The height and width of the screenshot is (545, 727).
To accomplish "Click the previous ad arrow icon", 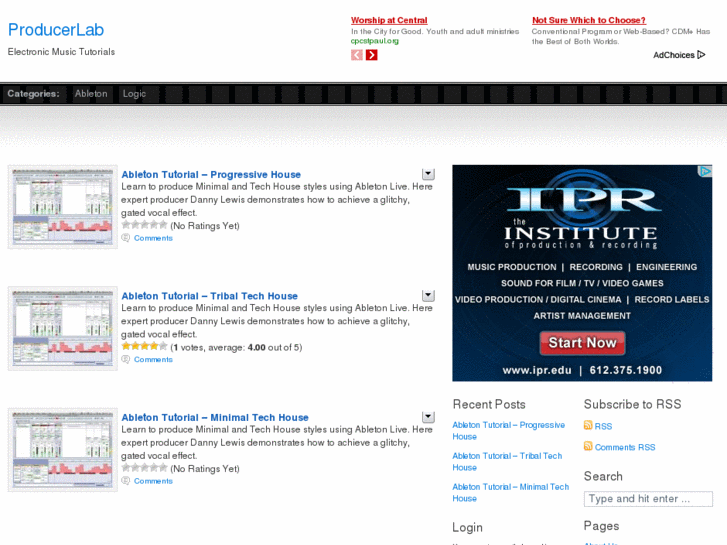I will [357, 55].
